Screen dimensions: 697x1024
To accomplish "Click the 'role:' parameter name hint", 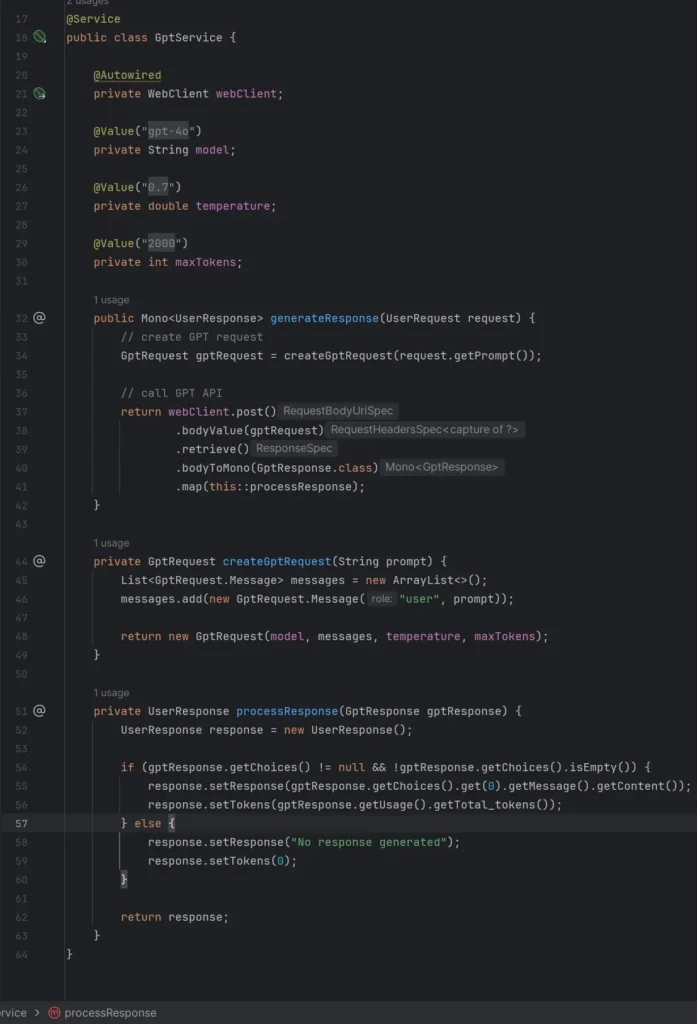I will pyautogui.click(x=381, y=599).
